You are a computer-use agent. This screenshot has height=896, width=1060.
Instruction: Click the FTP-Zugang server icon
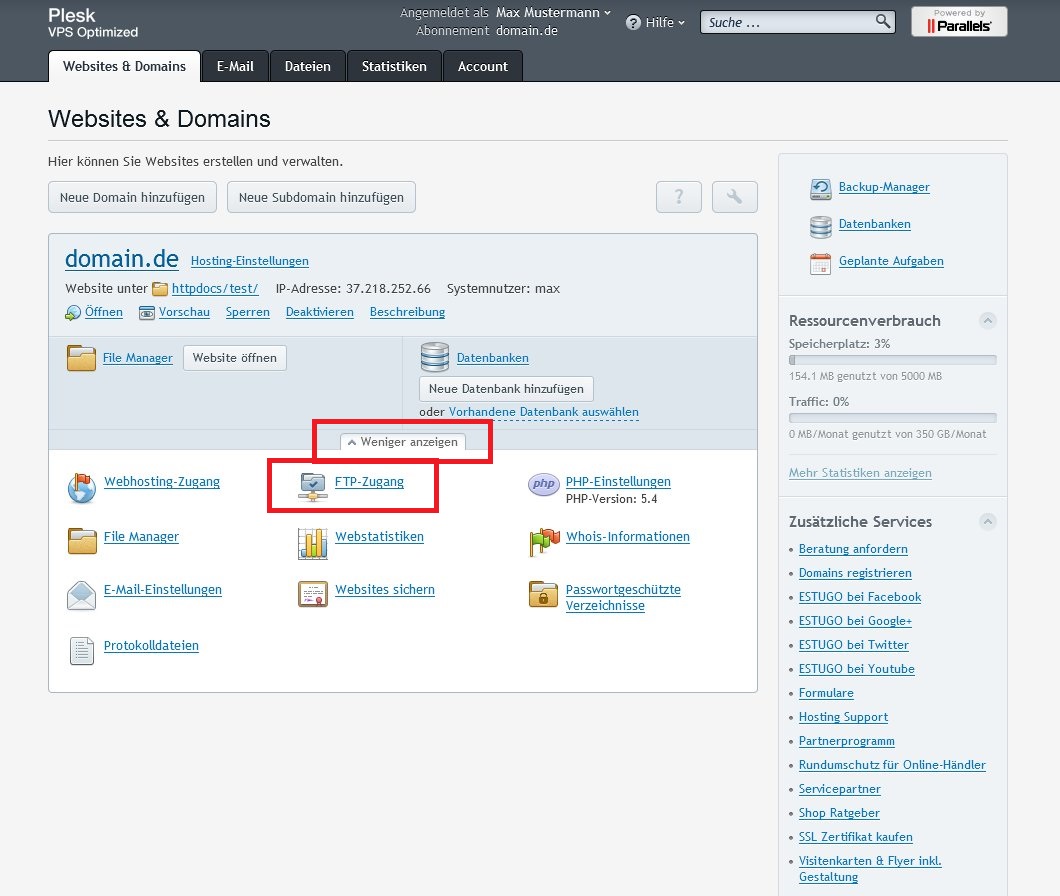click(x=313, y=485)
